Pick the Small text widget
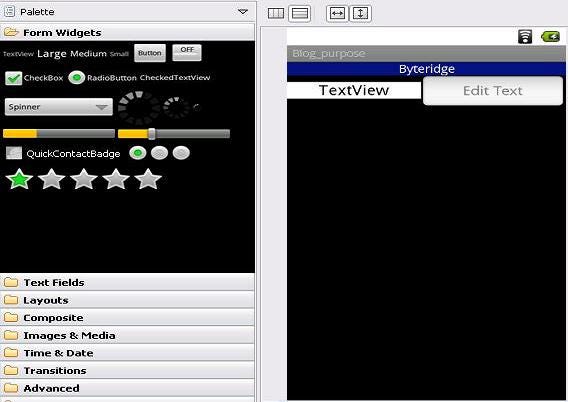Viewport: 568px width, 402px height. pyautogui.click(x=119, y=54)
